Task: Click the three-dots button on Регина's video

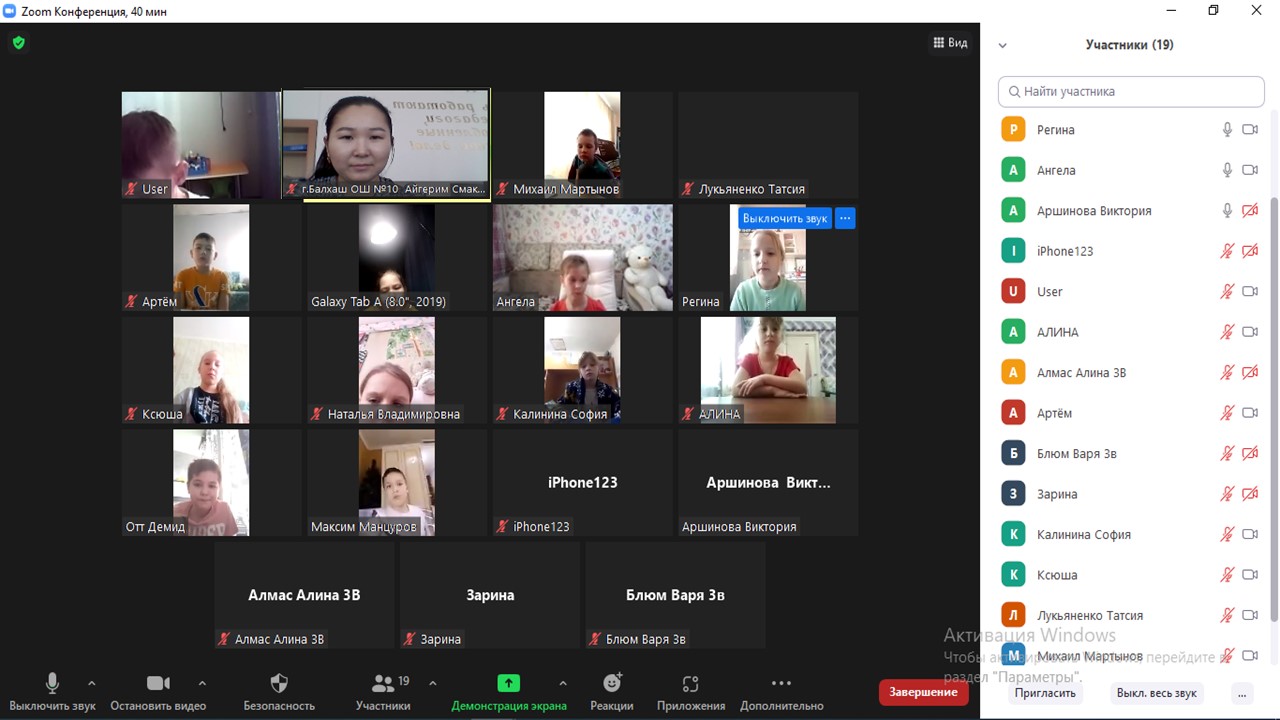Action: click(845, 218)
